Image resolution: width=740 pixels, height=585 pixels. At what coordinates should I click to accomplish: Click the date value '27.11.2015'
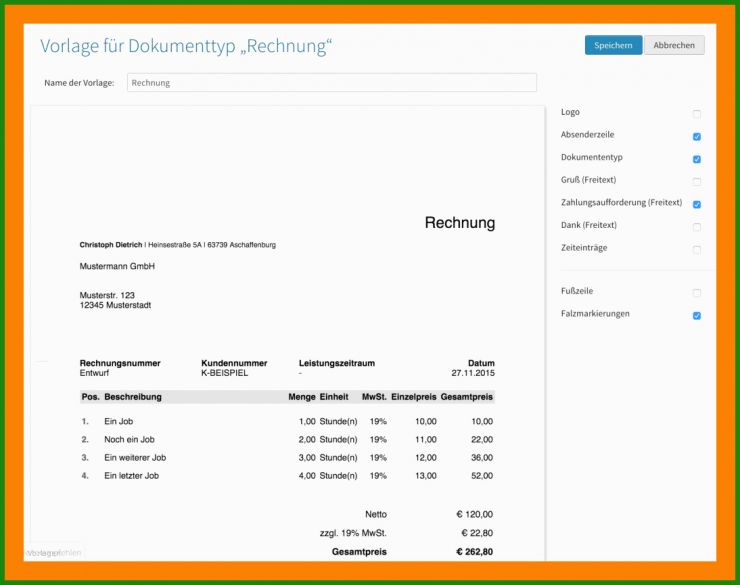(473, 373)
